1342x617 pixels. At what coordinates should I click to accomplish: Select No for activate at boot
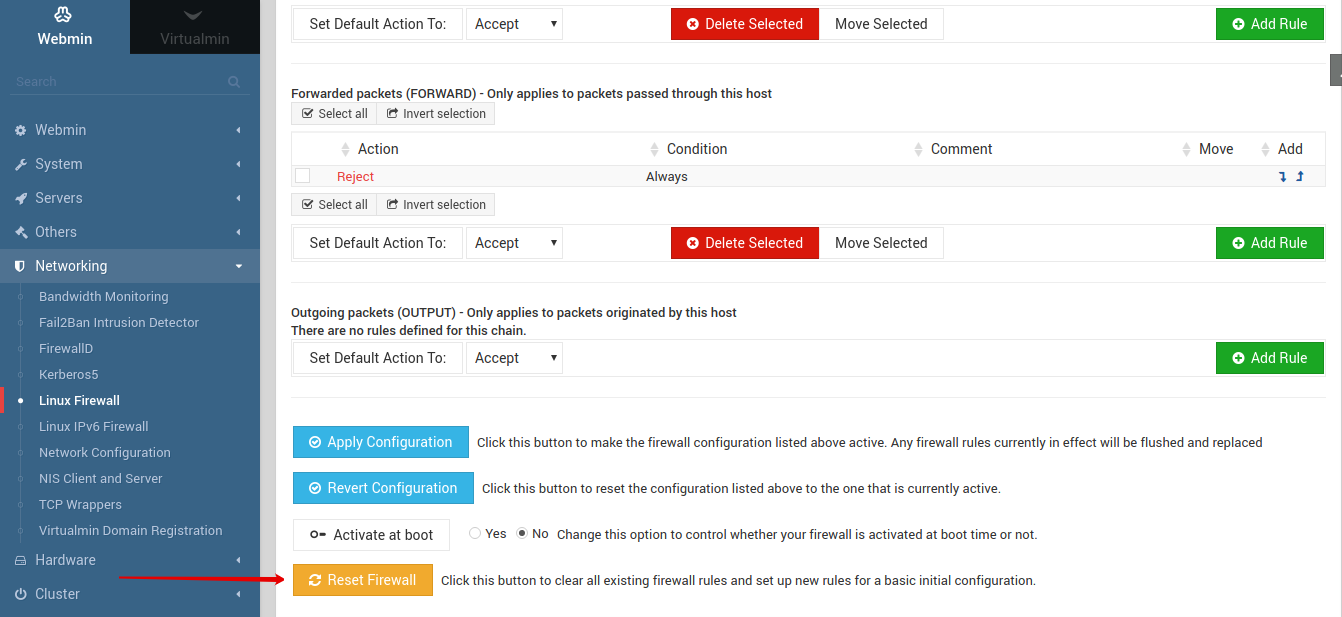[522, 534]
